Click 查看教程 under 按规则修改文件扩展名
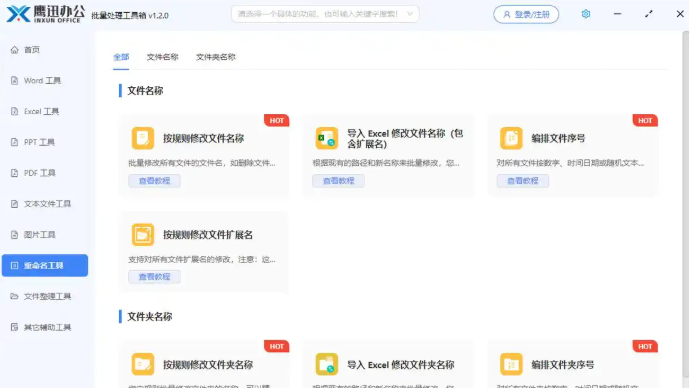The width and height of the screenshot is (689, 388). tap(154, 277)
